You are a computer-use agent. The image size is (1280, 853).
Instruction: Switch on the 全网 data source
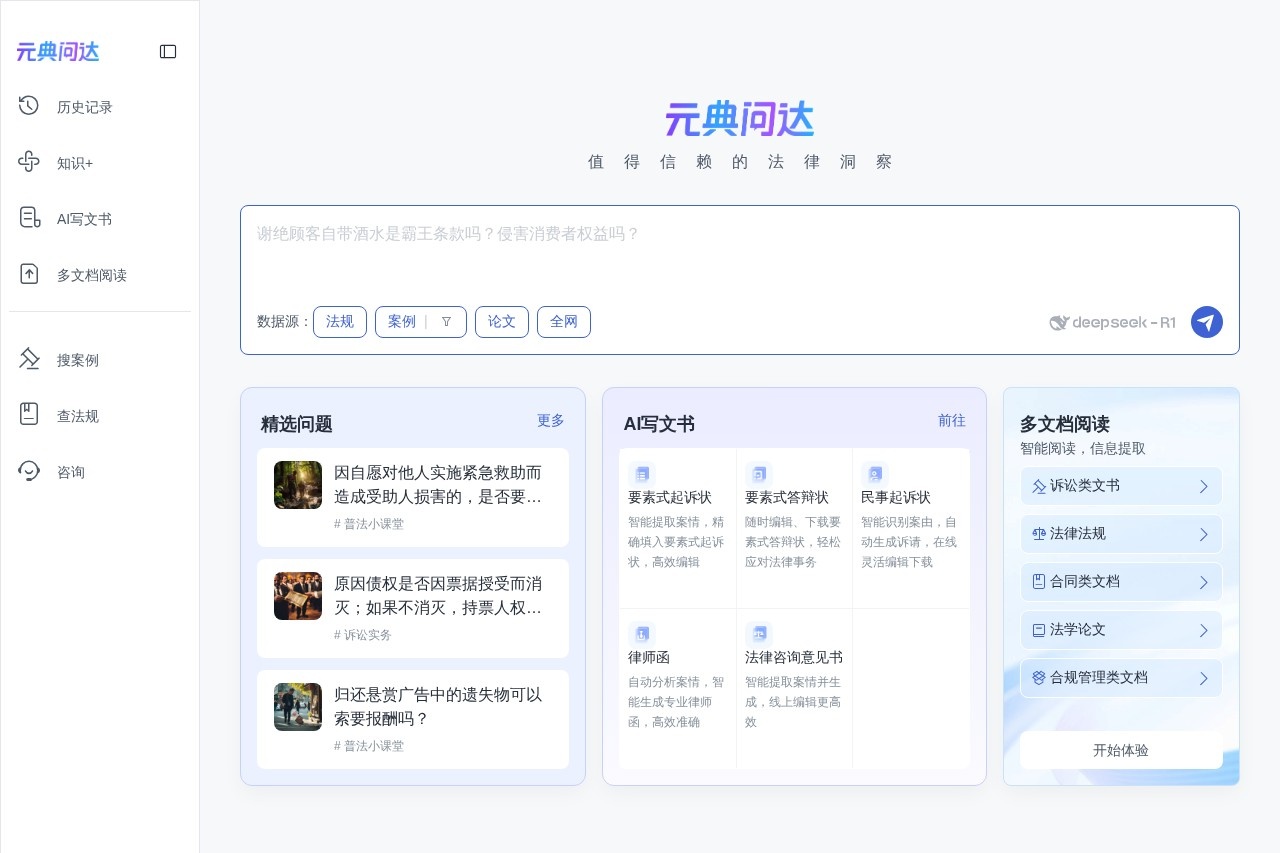click(x=563, y=322)
